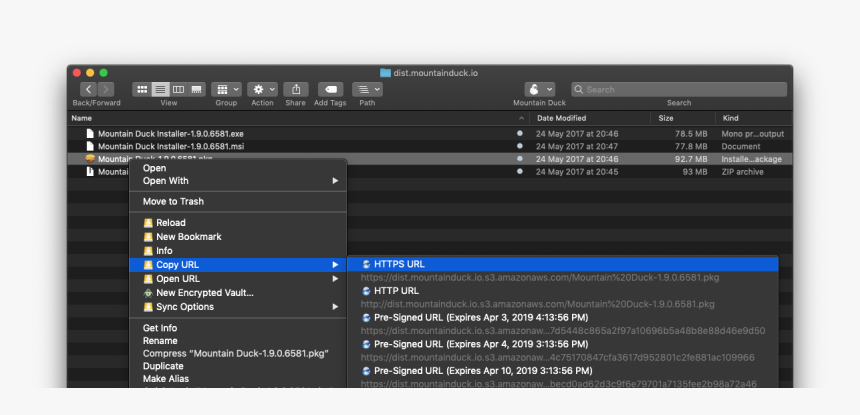This screenshot has height=415, width=860.
Task: Sort by the Name column header
Action: 82,118
